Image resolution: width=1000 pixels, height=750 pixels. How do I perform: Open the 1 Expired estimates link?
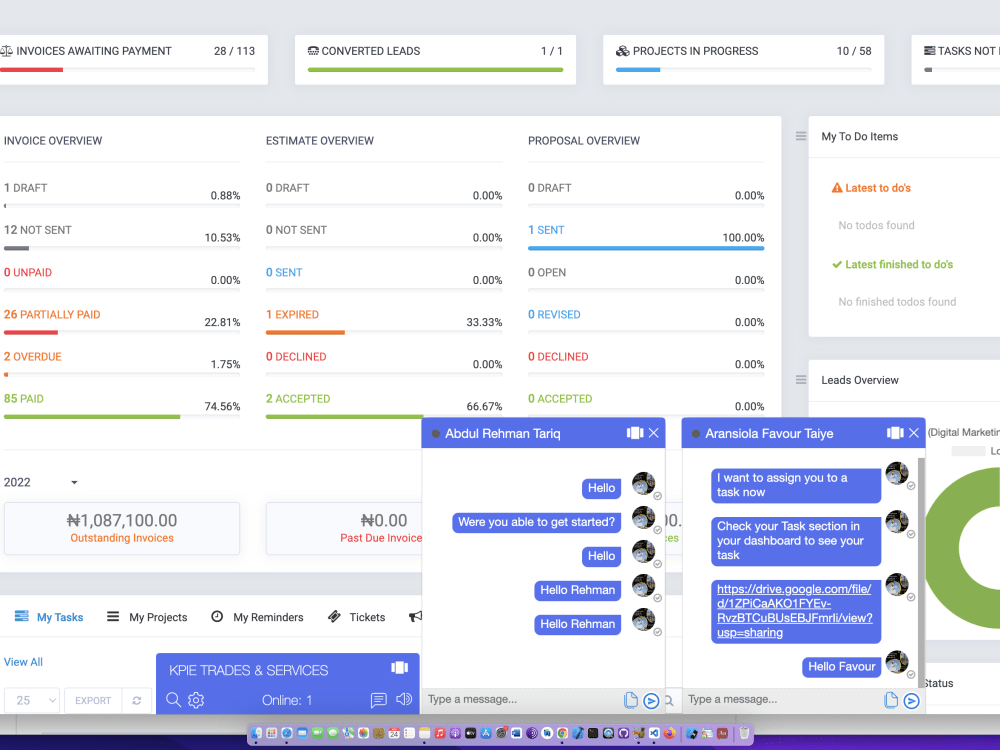(292, 314)
